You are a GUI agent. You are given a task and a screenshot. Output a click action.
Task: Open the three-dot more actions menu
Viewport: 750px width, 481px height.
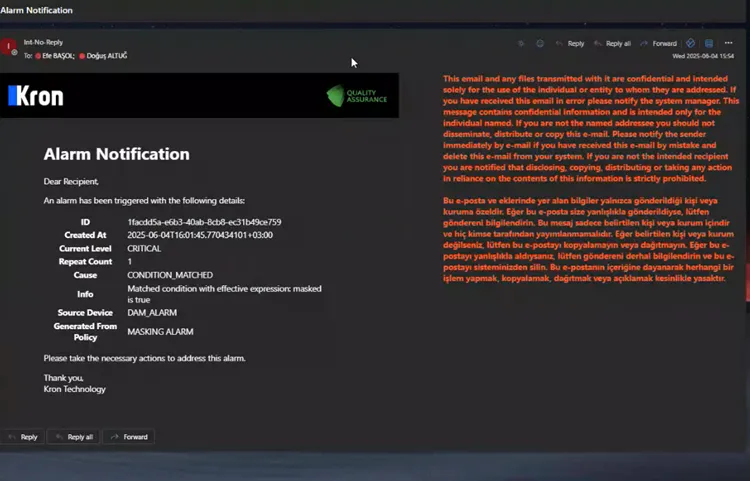tap(728, 43)
